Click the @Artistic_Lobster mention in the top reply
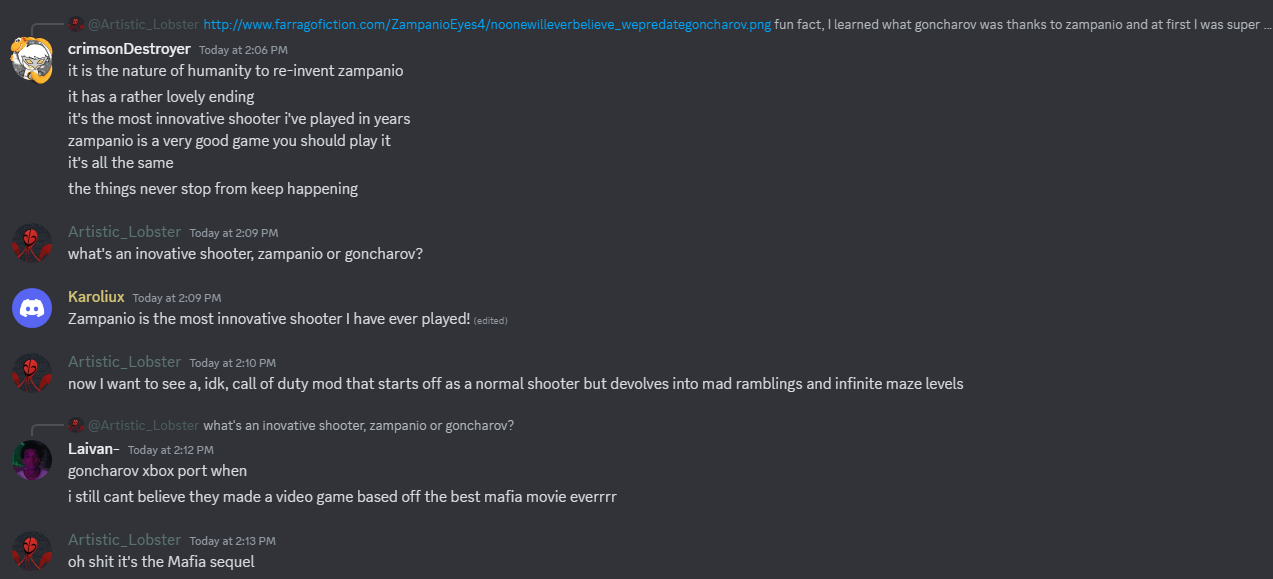1273x579 pixels. pyautogui.click(x=143, y=24)
